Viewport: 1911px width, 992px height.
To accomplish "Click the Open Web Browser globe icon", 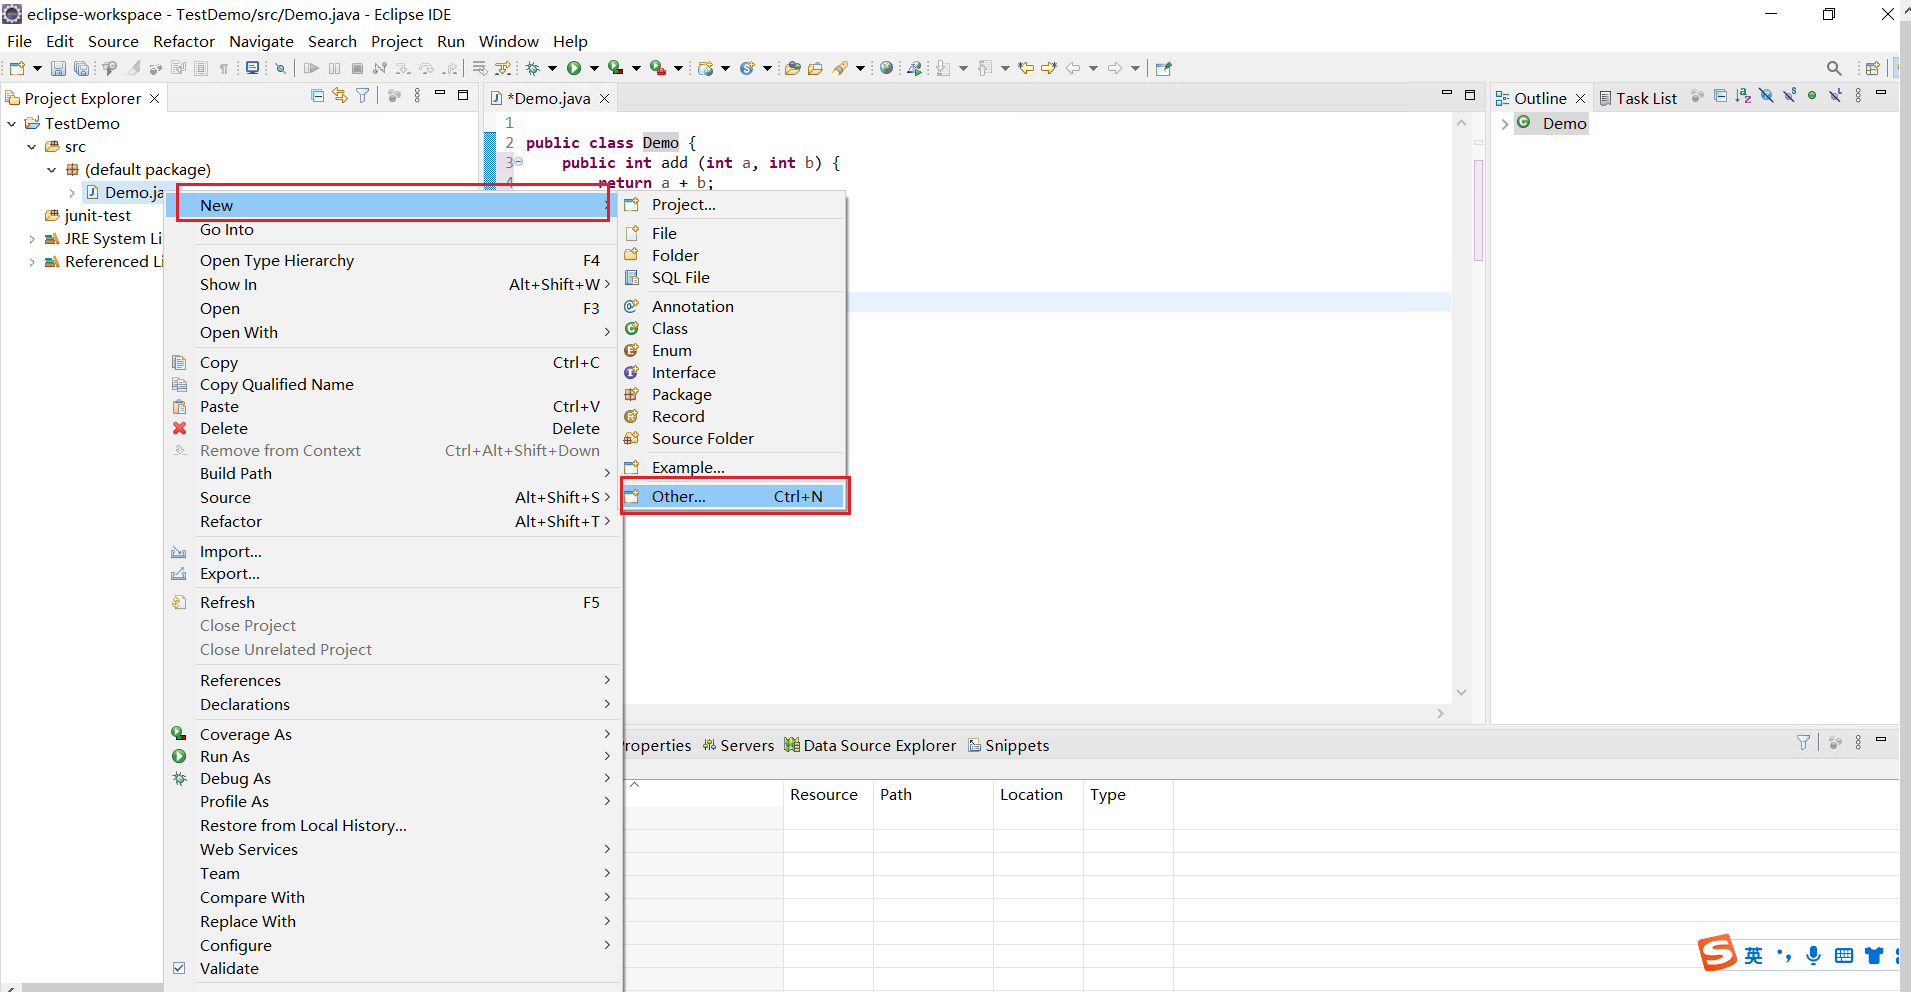I will pyautogui.click(x=886, y=68).
